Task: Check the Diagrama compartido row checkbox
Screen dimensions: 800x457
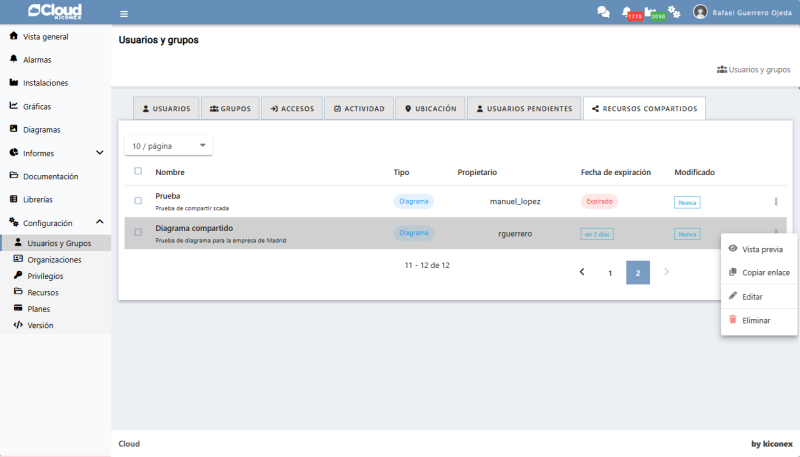Action: coord(138,233)
